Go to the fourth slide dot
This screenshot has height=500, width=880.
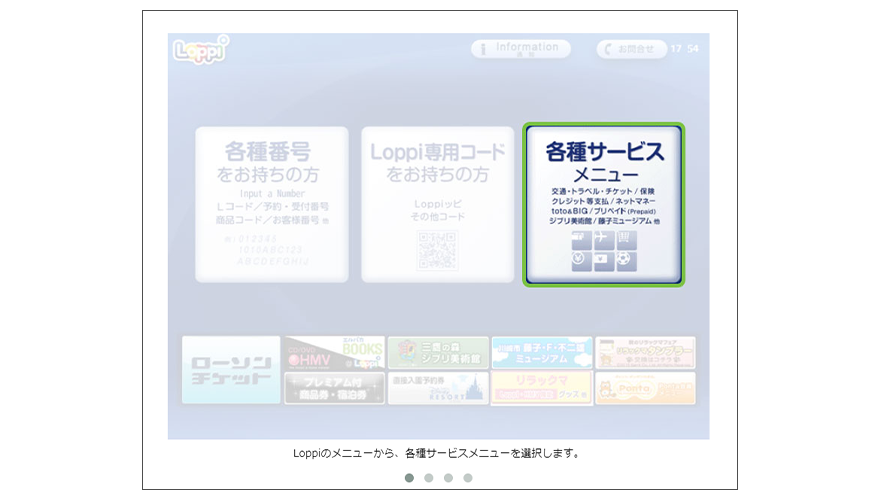click(x=468, y=478)
